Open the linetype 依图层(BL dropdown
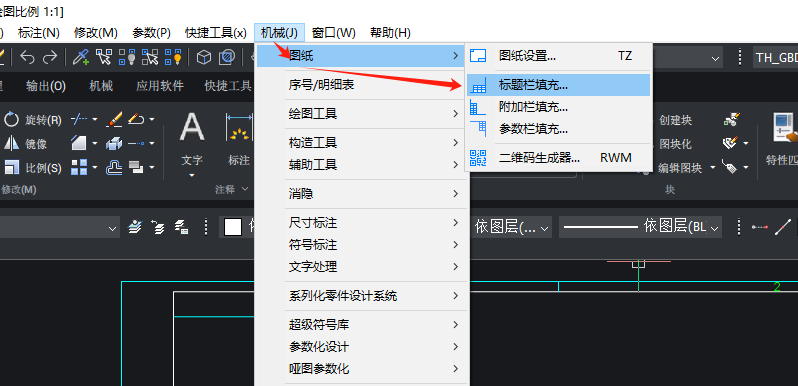 click(x=640, y=227)
